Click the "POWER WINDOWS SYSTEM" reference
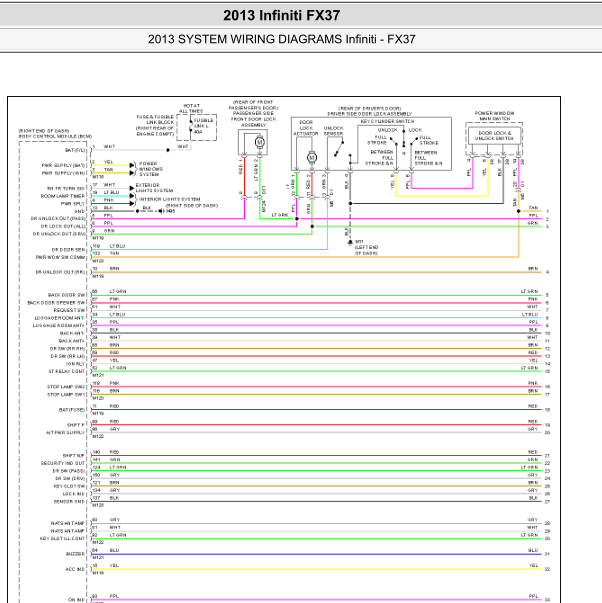This screenshot has width=602, height=603. pos(151,169)
